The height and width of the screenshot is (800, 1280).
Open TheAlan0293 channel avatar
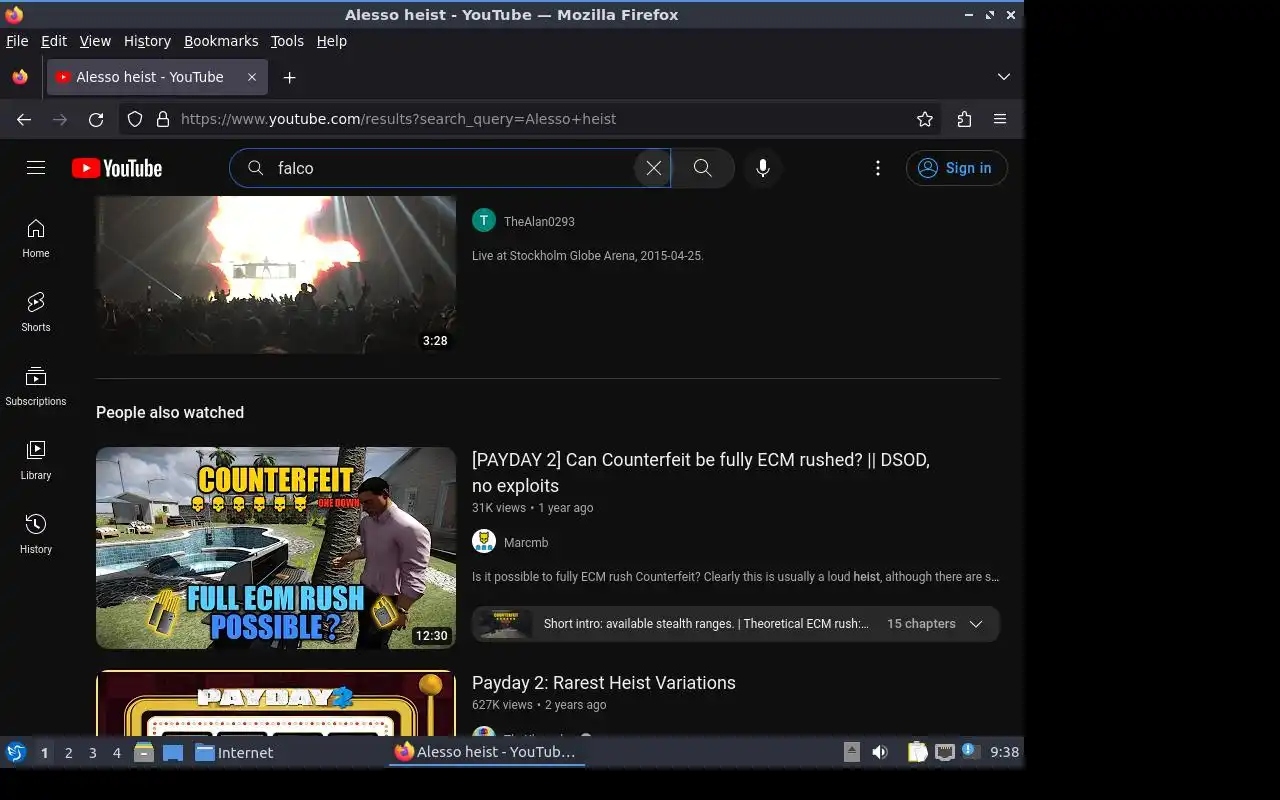pyautogui.click(x=484, y=221)
